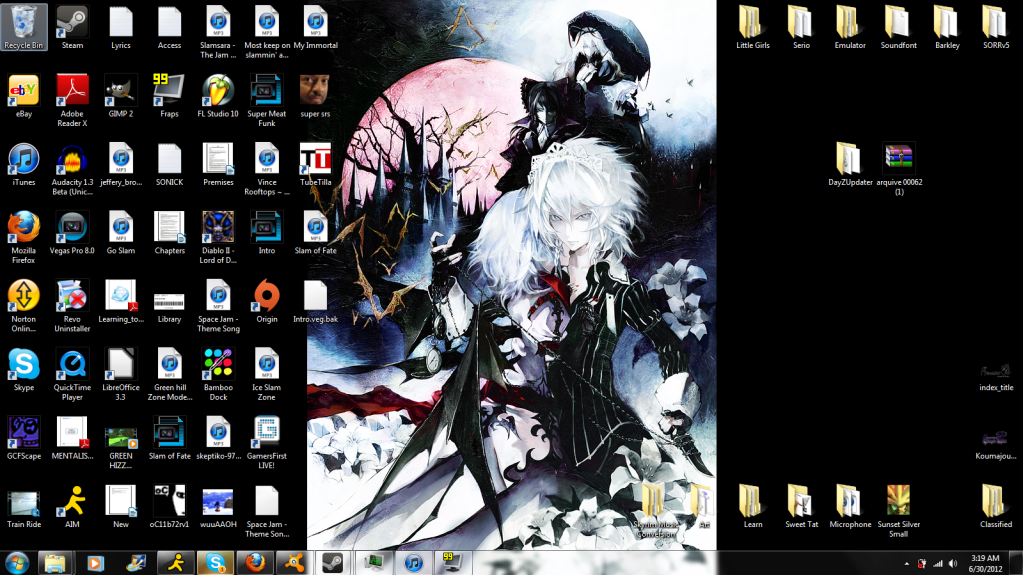
Task: Select the Super Meat Funk project icon
Action: 266,101
